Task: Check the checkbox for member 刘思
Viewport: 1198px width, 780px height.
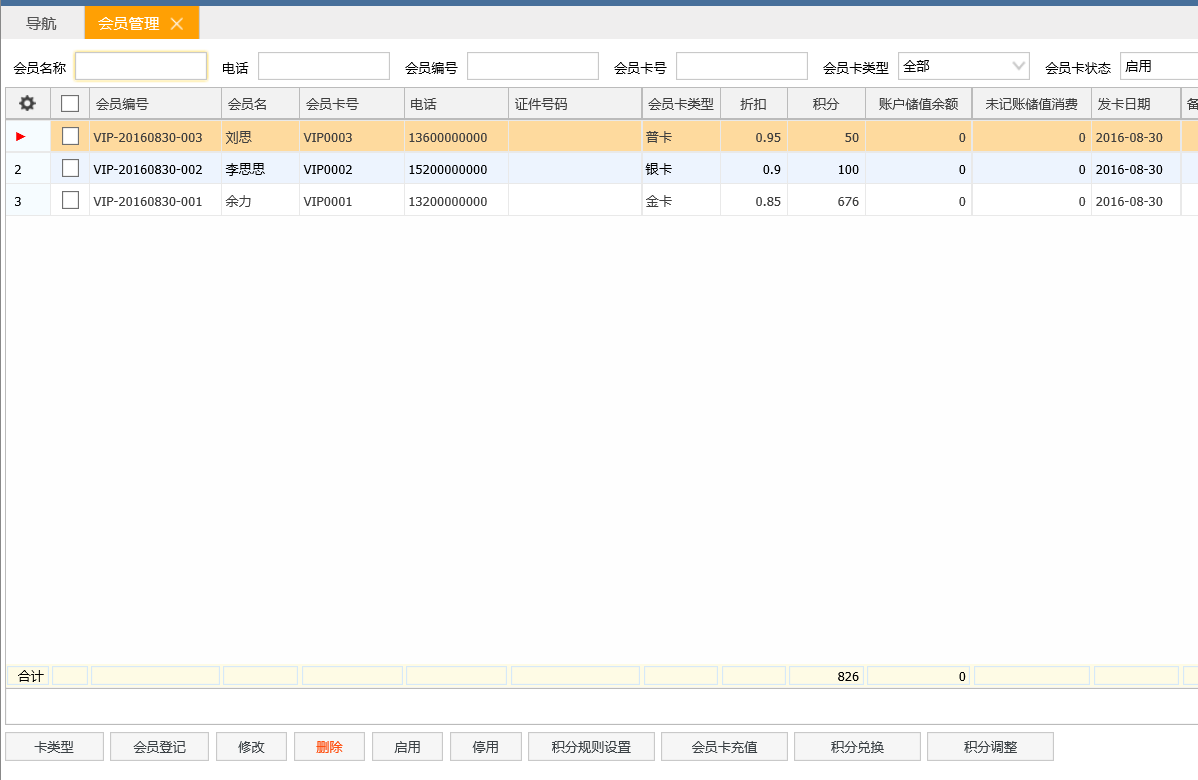Action: (x=69, y=135)
